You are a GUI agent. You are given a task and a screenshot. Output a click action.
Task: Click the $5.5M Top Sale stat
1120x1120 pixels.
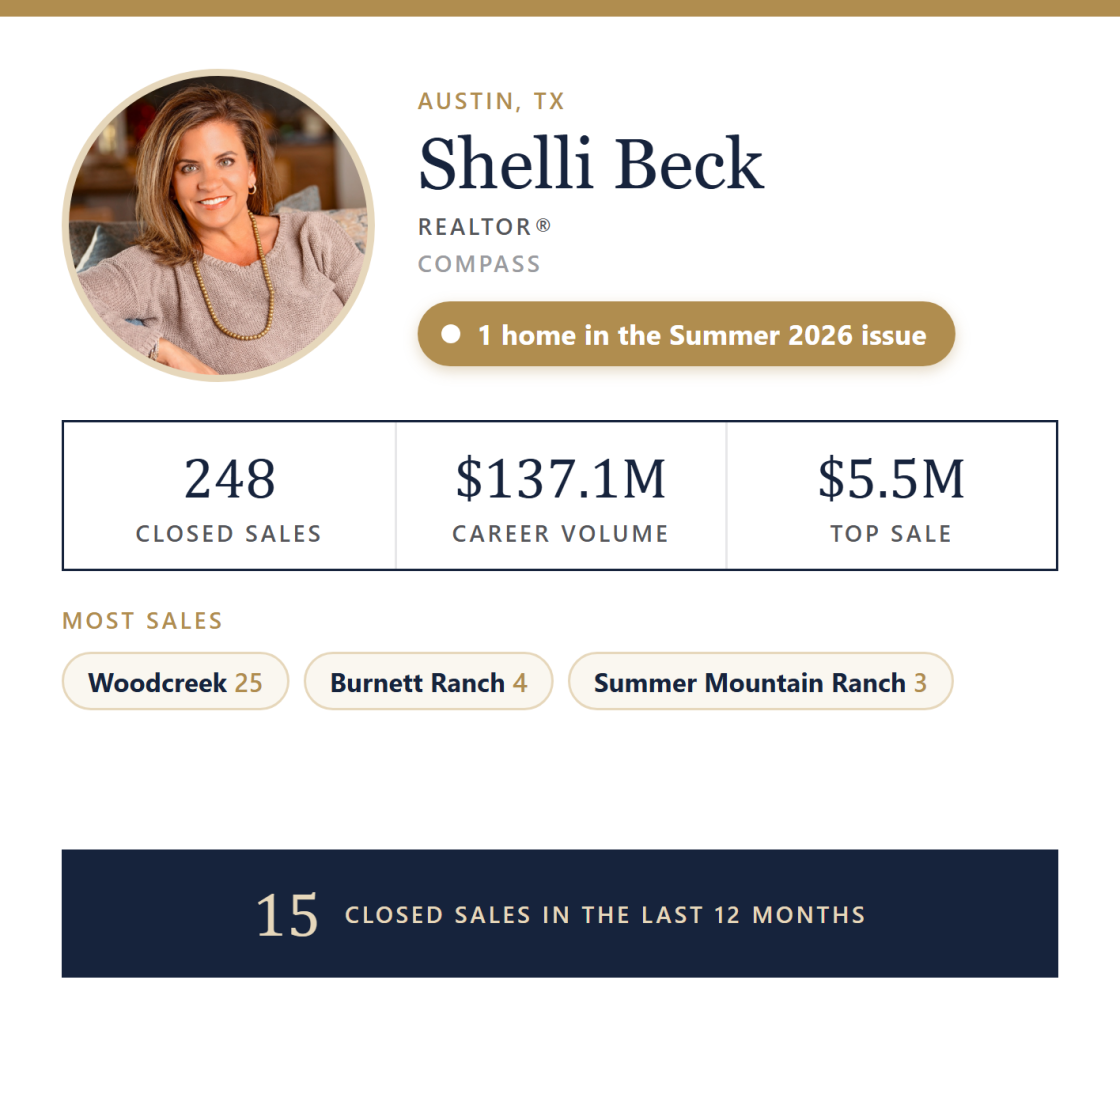coord(891,496)
